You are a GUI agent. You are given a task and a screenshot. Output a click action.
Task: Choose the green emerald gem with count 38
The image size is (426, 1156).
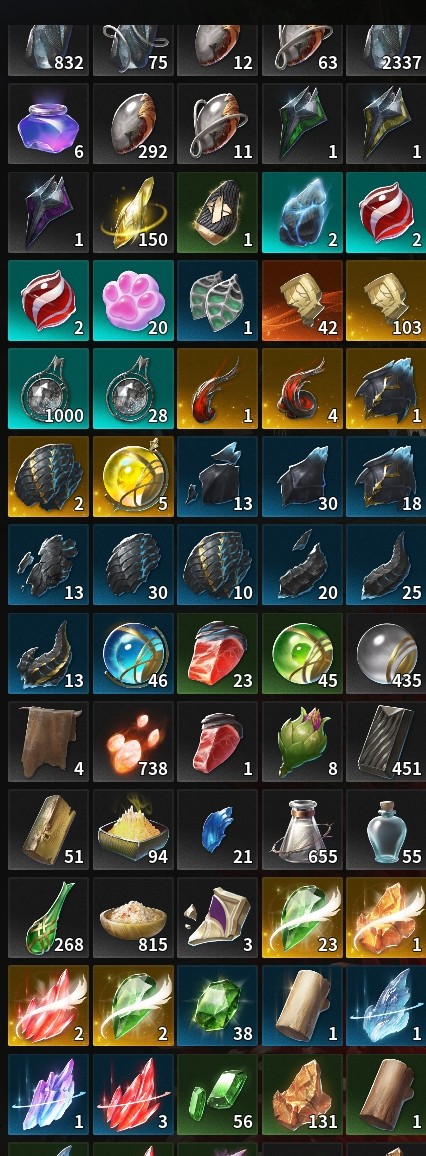pyautogui.click(x=217, y=1006)
